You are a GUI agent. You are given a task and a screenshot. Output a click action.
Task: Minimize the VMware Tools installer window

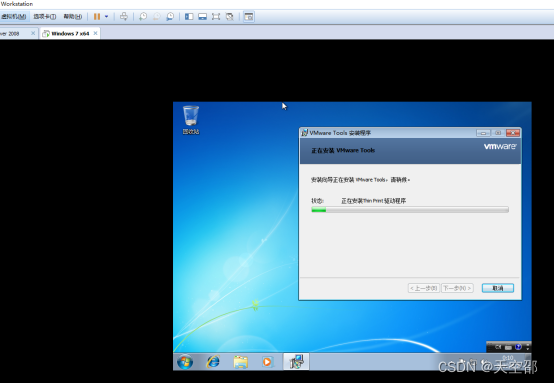click(483, 133)
